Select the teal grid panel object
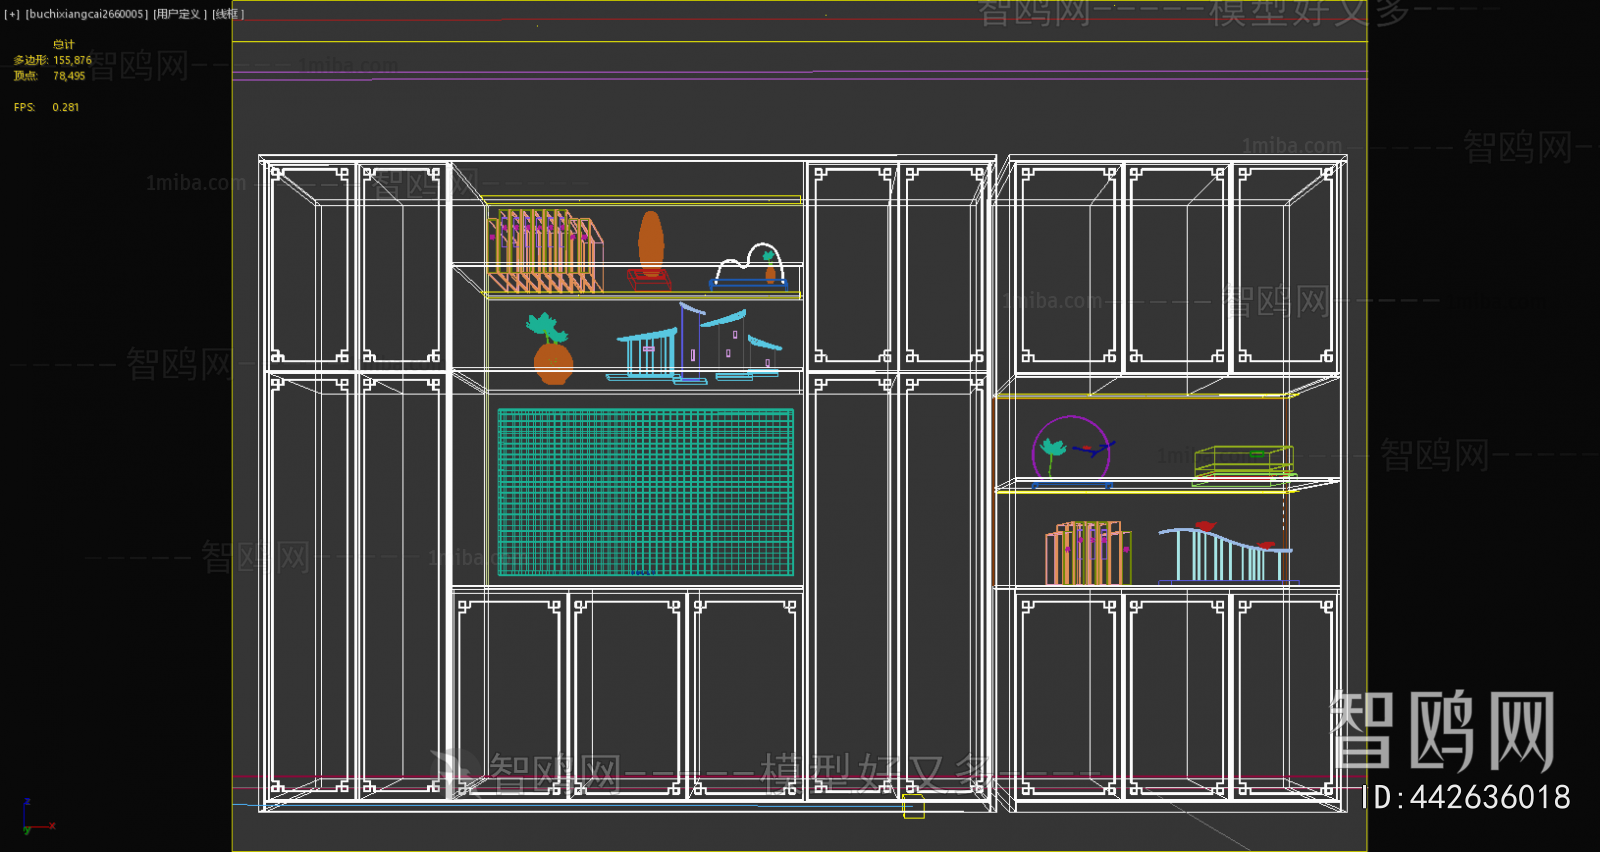The width and height of the screenshot is (1600, 852). [x=645, y=492]
